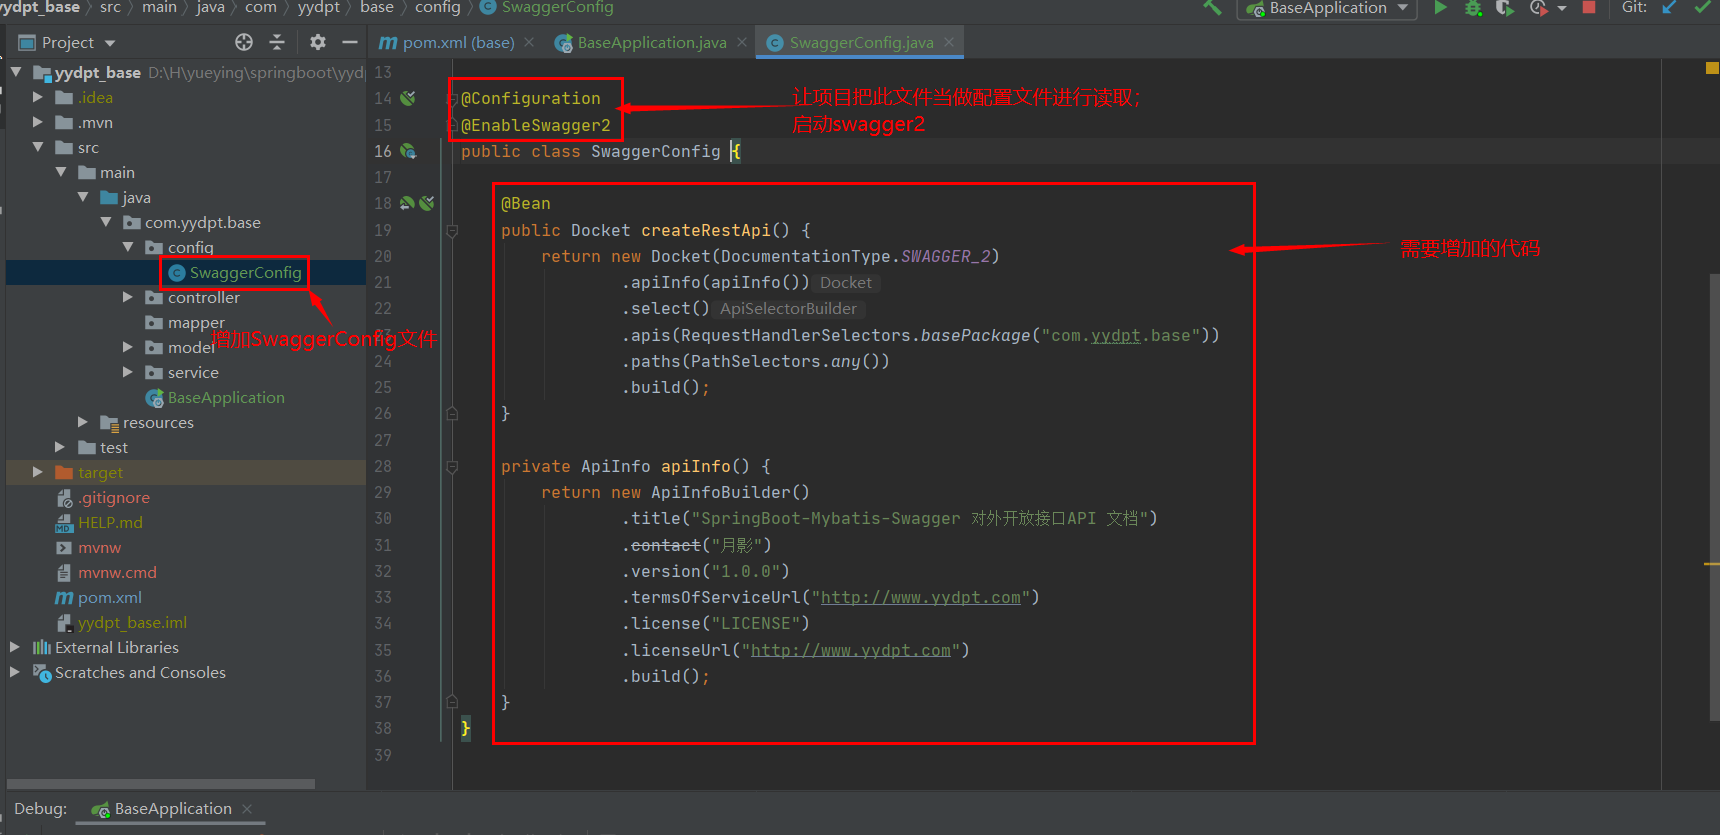Close the pom.xml (base) tab
The width and height of the screenshot is (1720, 835).
[529, 42]
